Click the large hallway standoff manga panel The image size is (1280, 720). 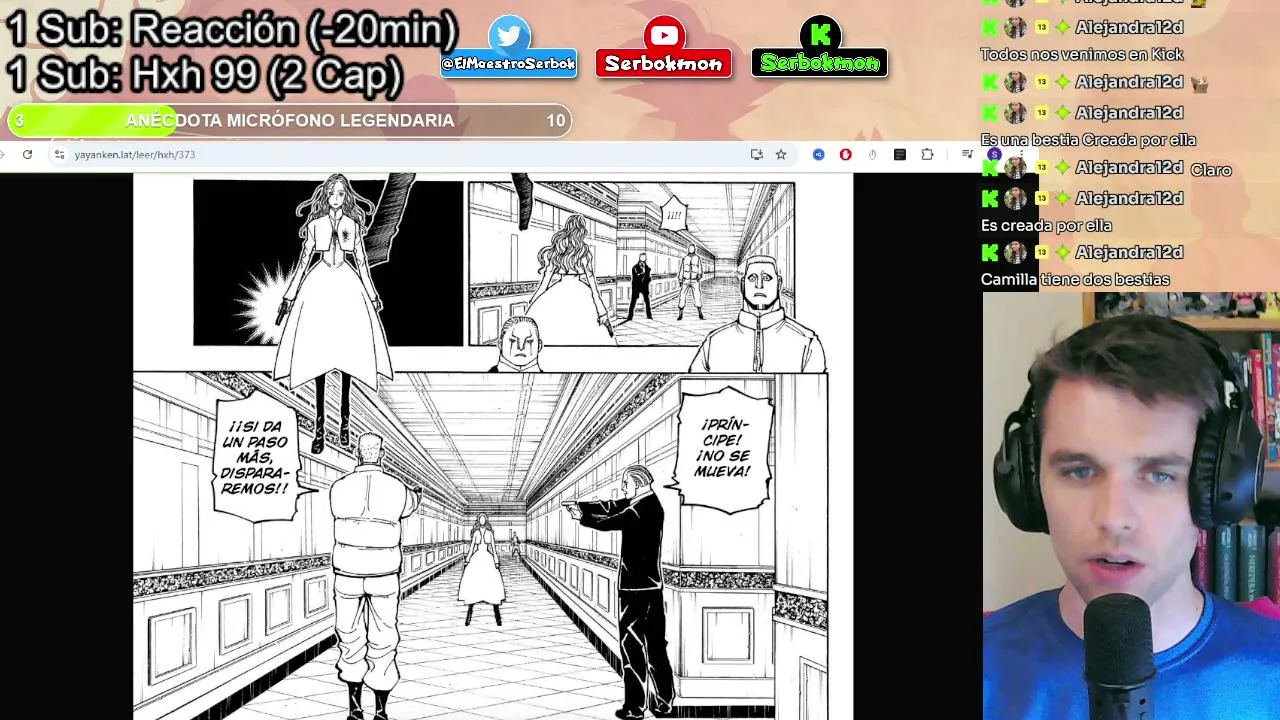[480, 546]
